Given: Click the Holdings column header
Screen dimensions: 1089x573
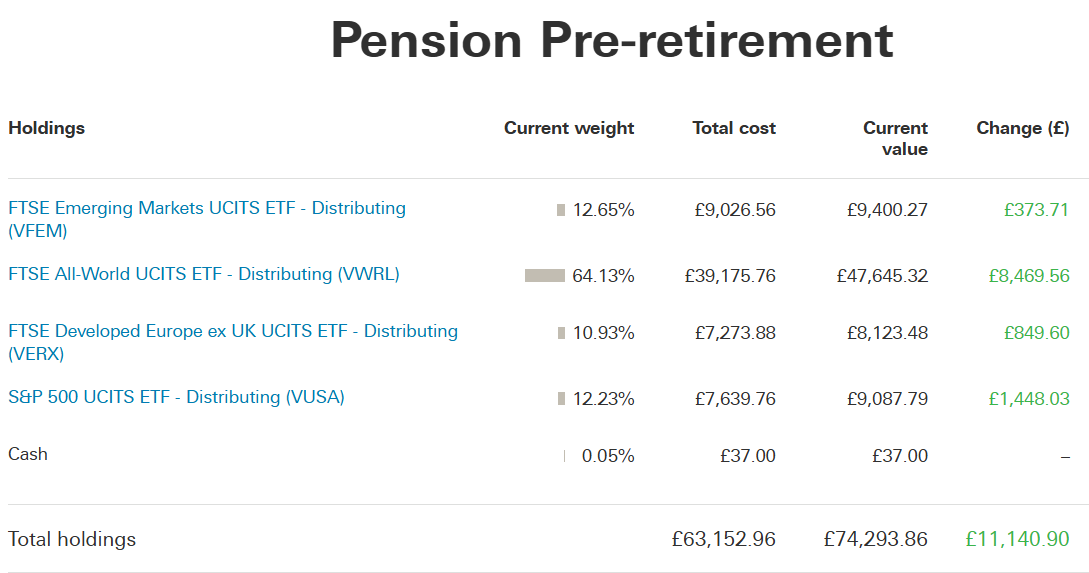Looking at the screenshot, I should coord(47,128).
